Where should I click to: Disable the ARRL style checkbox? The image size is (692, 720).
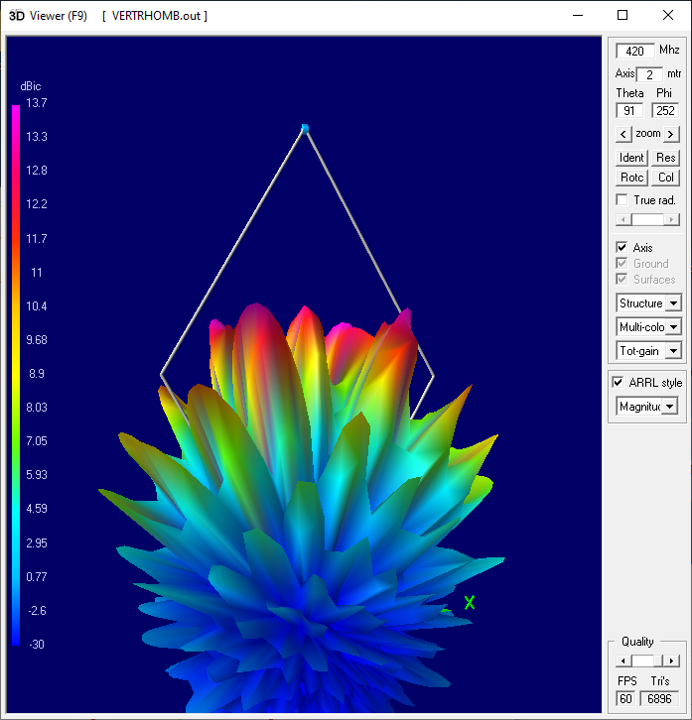618,382
